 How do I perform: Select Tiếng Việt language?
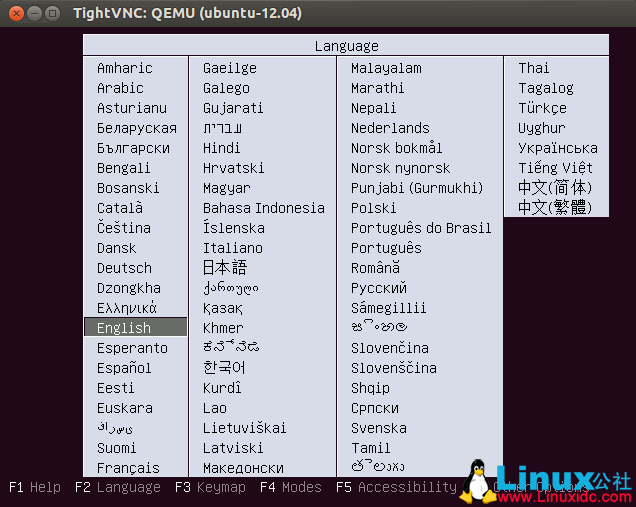(x=555, y=168)
